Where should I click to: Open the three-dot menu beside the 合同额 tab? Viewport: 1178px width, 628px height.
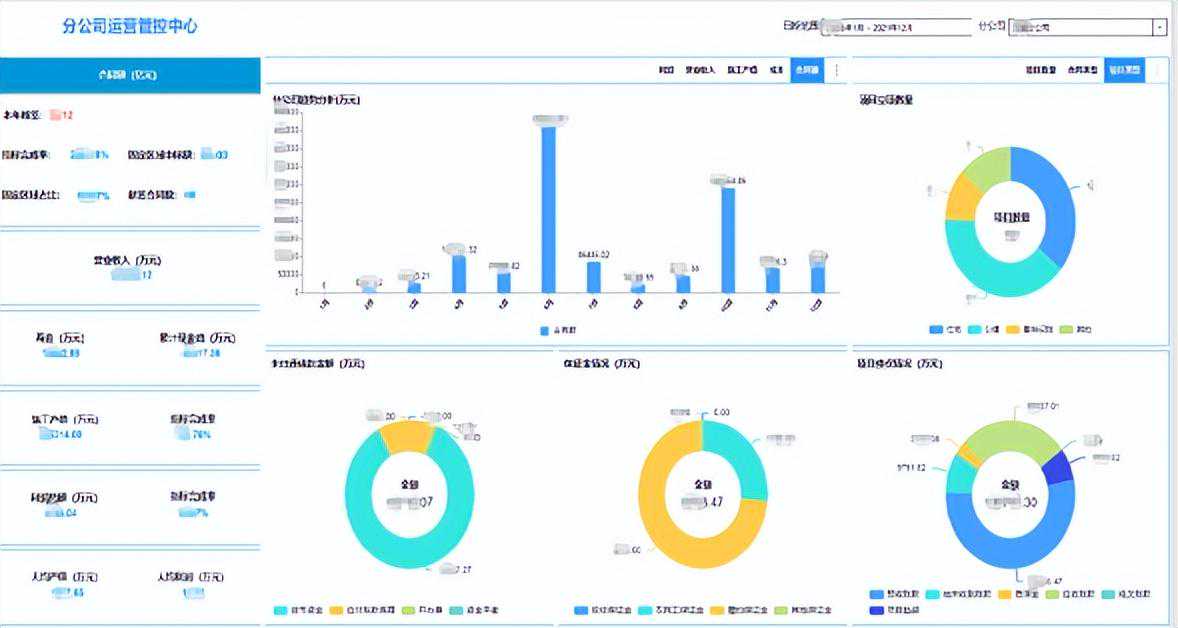tap(837, 71)
